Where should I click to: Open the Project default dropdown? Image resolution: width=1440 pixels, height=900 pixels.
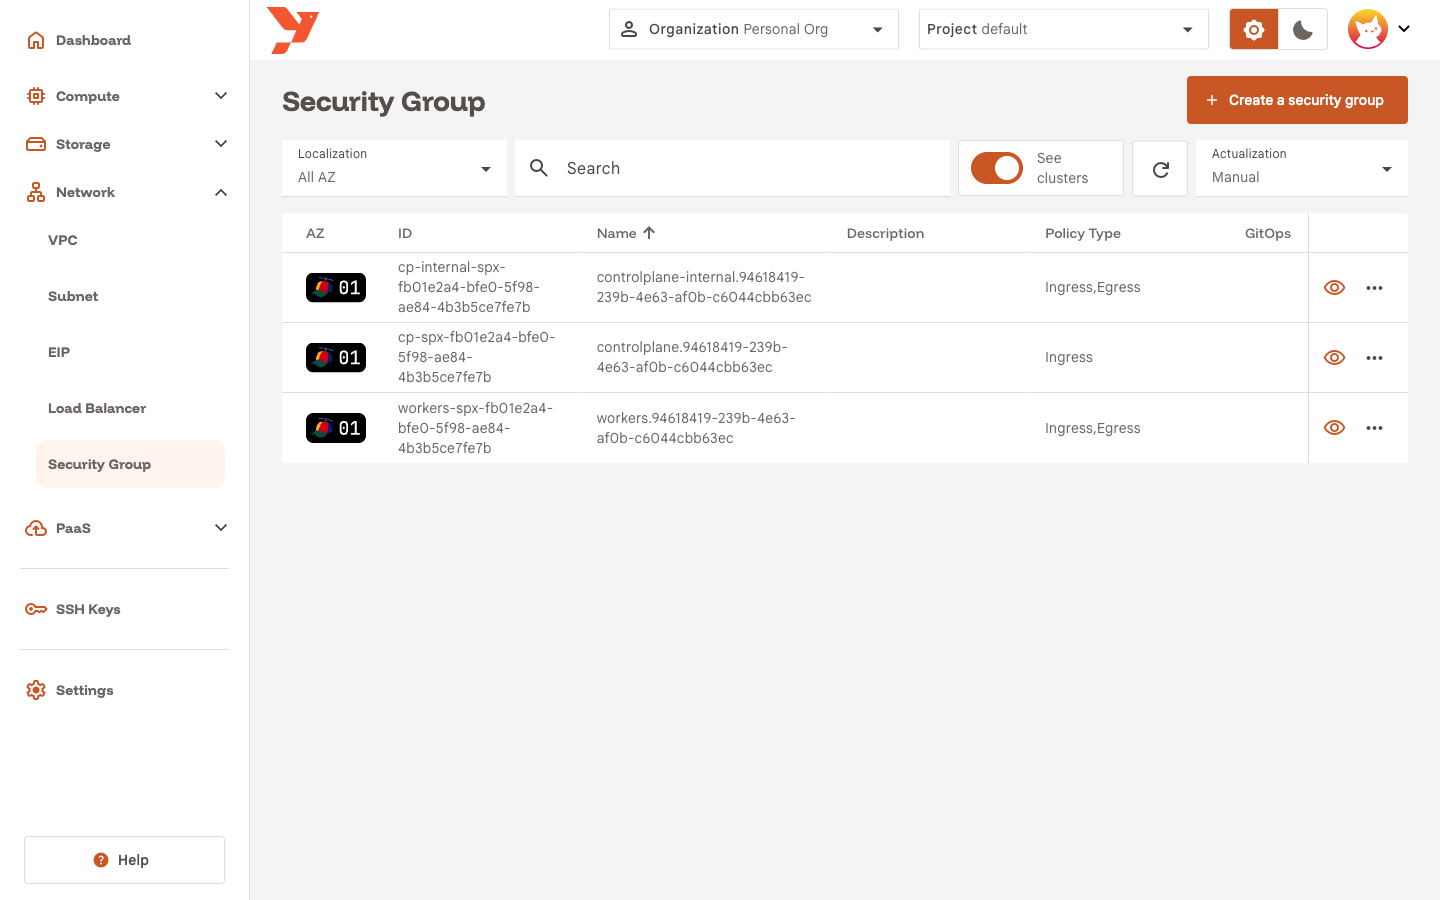tap(1064, 29)
